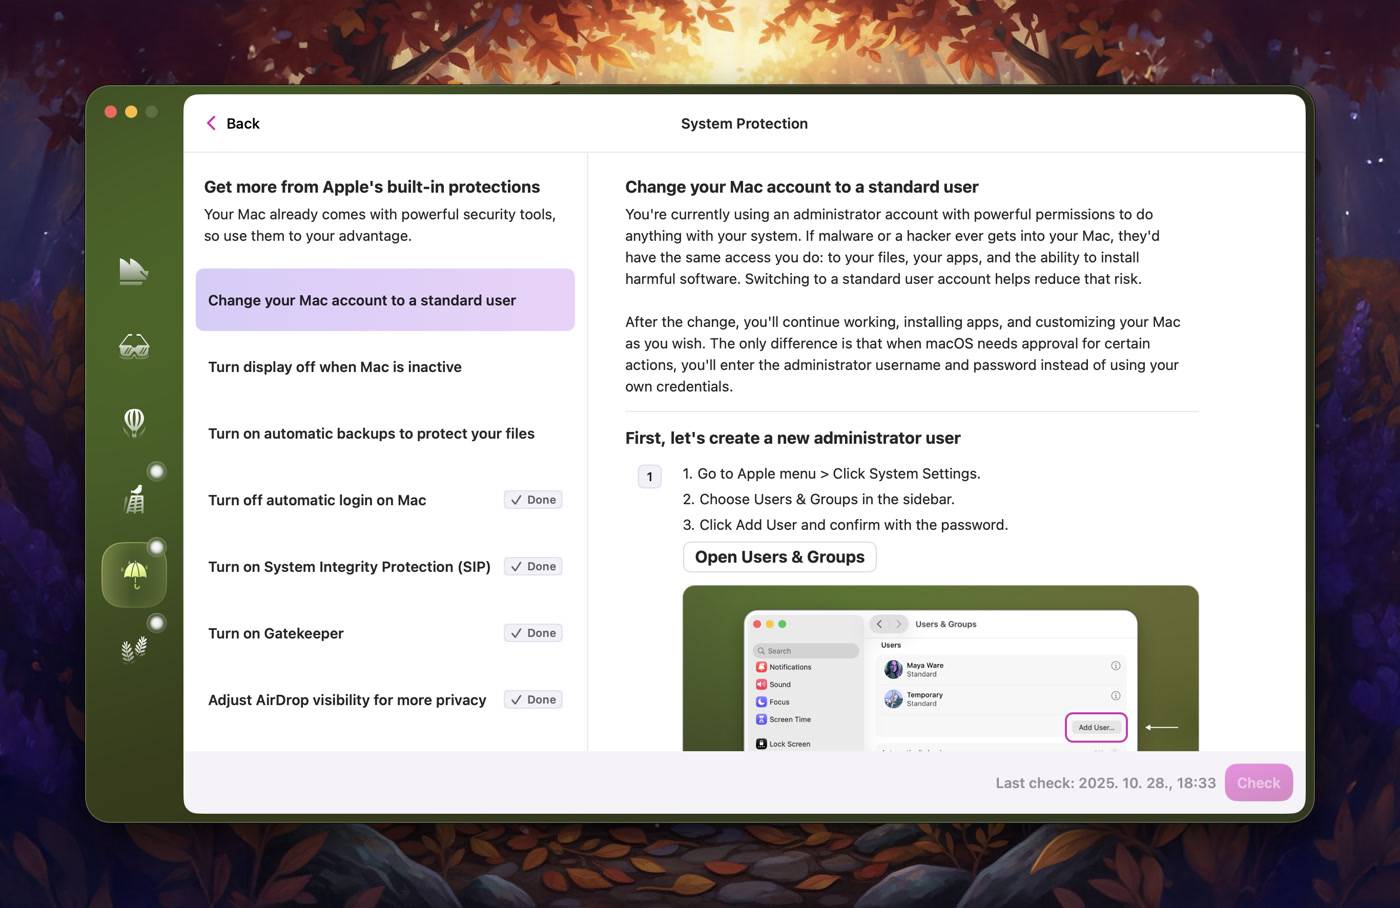The width and height of the screenshot is (1400, 908).
Task: Open the leaf branches sidebar section
Action: point(134,650)
